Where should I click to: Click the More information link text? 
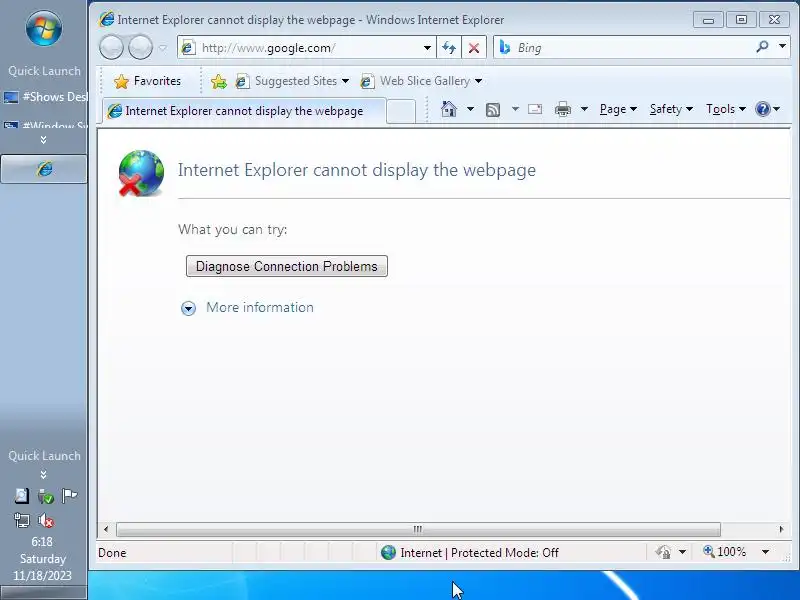tap(260, 308)
